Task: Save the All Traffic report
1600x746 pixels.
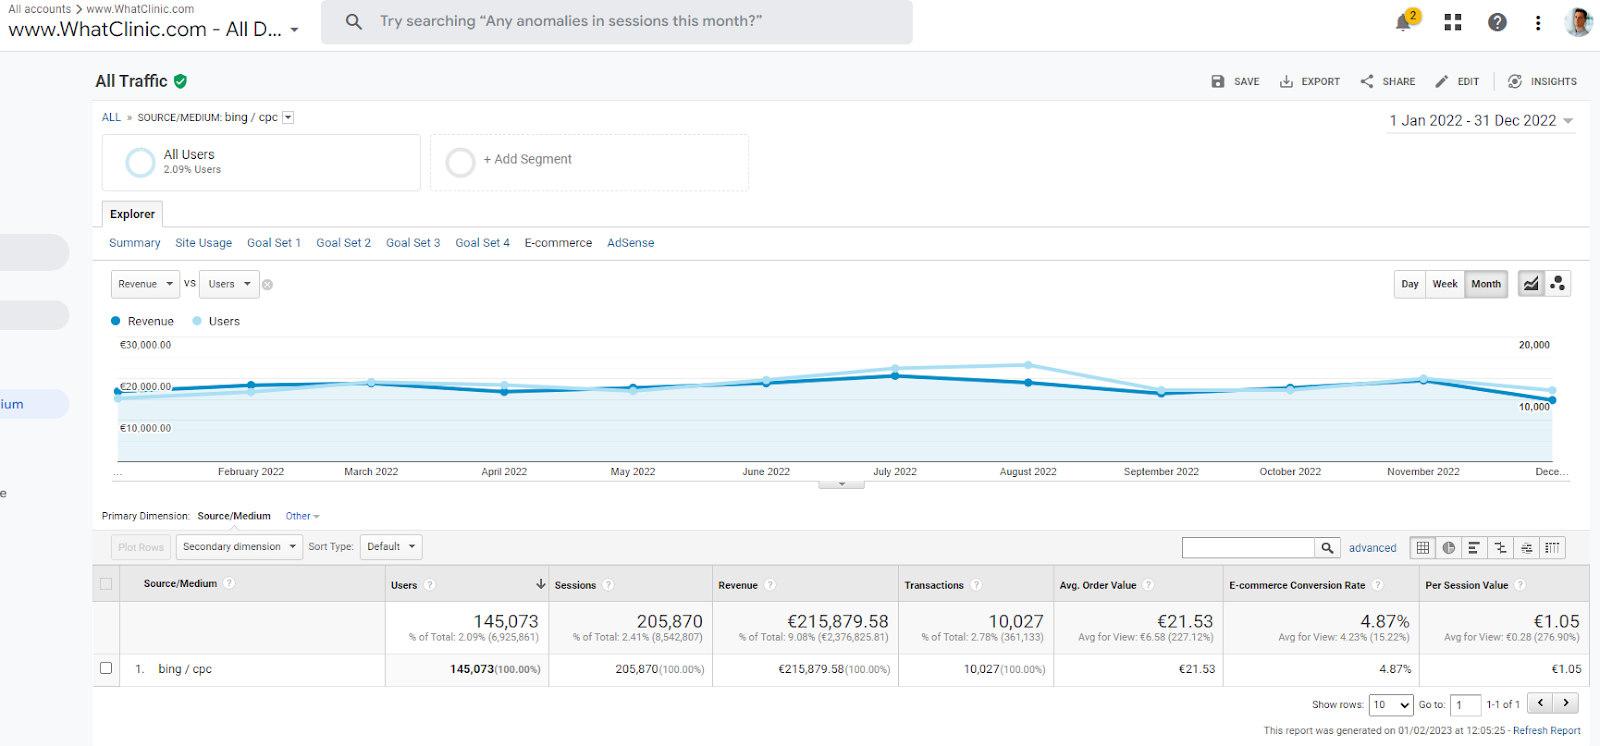Action: [1235, 81]
